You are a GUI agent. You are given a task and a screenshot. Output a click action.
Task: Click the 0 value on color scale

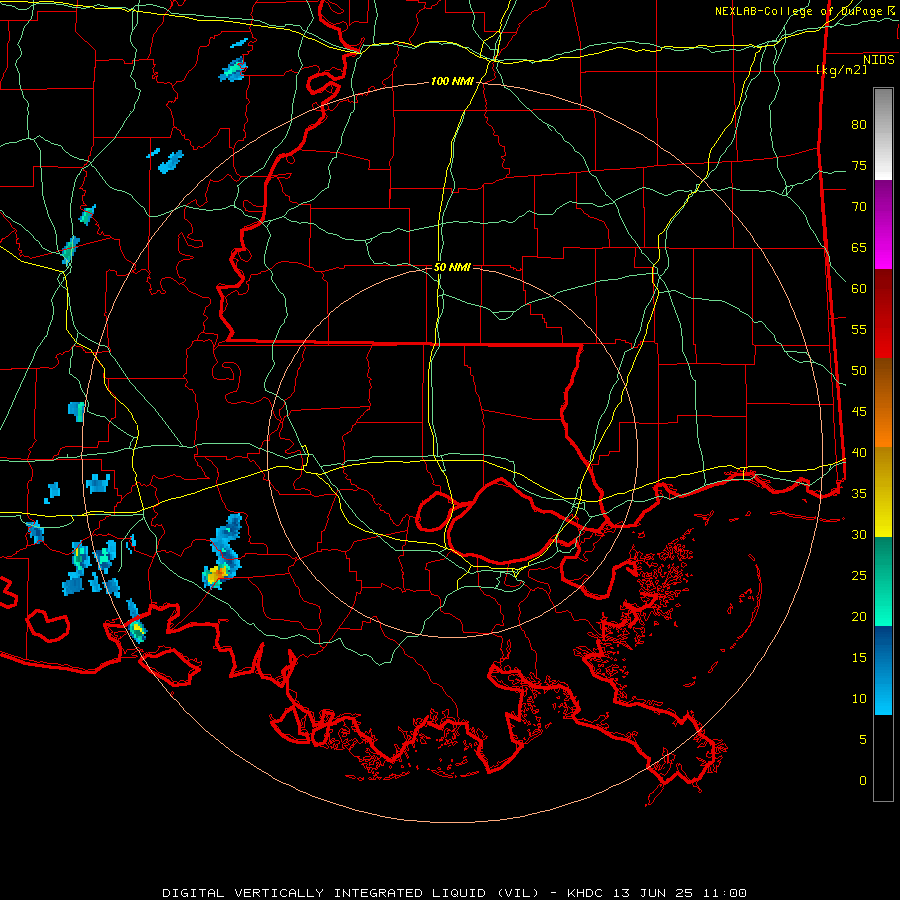click(x=863, y=781)
